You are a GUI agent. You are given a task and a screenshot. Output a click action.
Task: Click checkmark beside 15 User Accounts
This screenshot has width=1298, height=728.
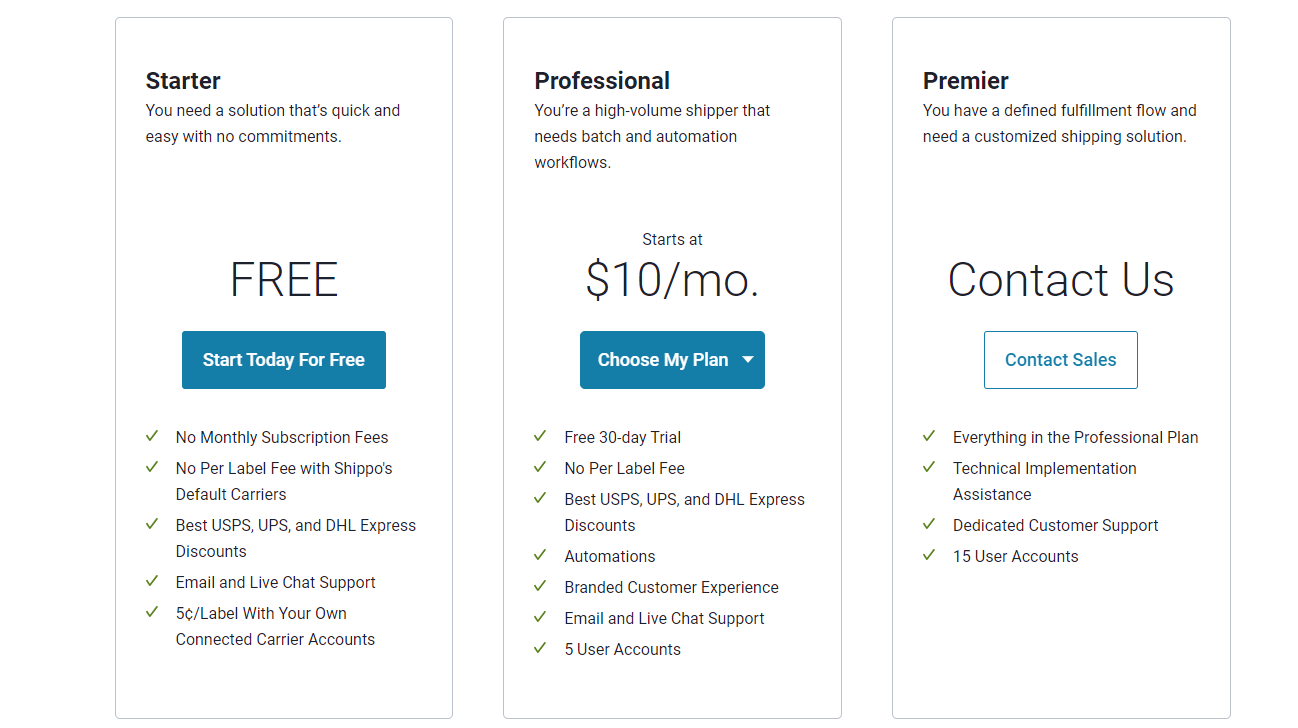click(x=929, y=555)
